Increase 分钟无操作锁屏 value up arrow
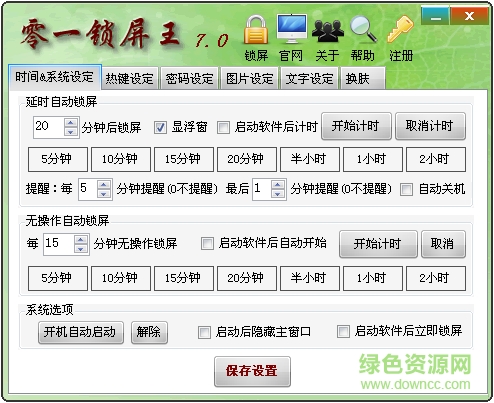 click(81, 240)
